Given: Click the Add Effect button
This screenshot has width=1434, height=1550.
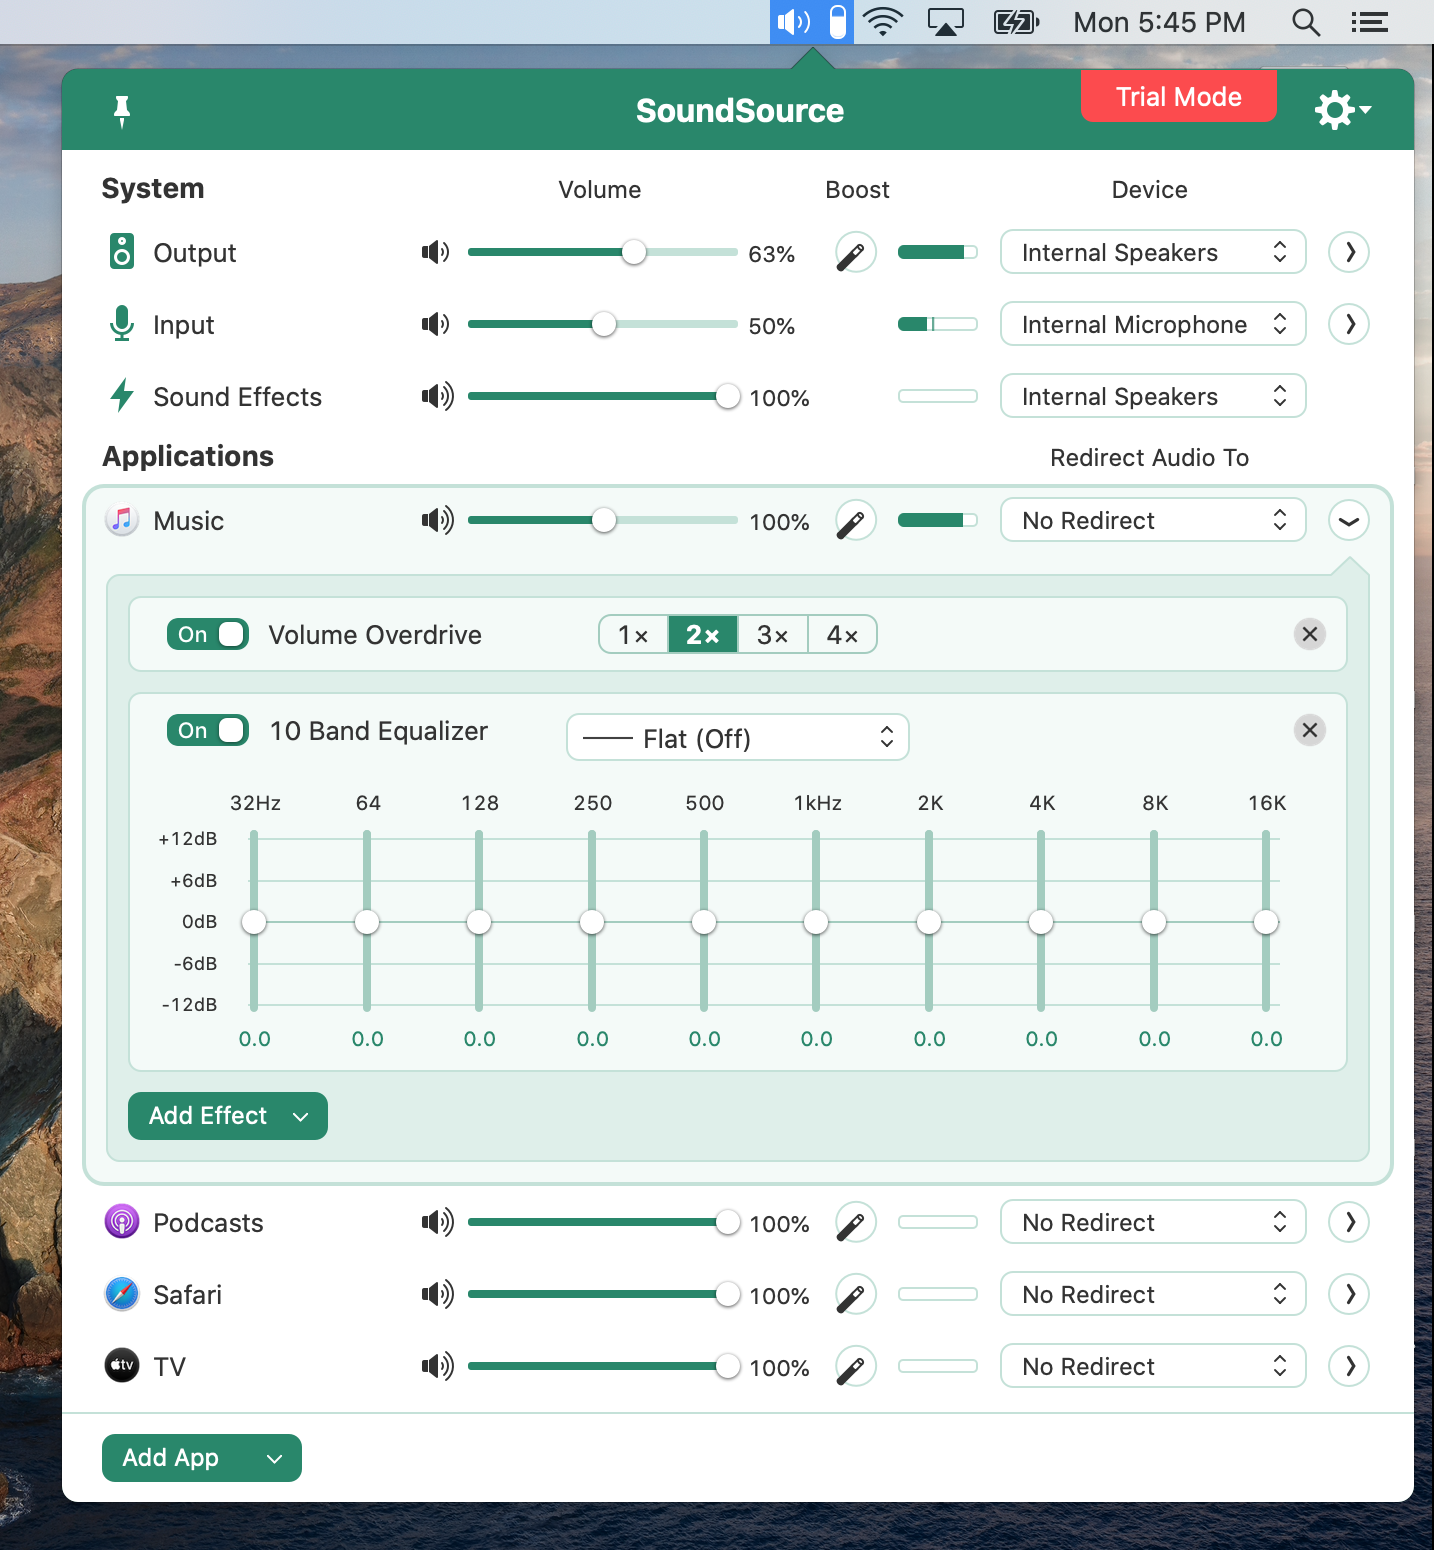Looking at the screenshot, I should coord(228,1116).
